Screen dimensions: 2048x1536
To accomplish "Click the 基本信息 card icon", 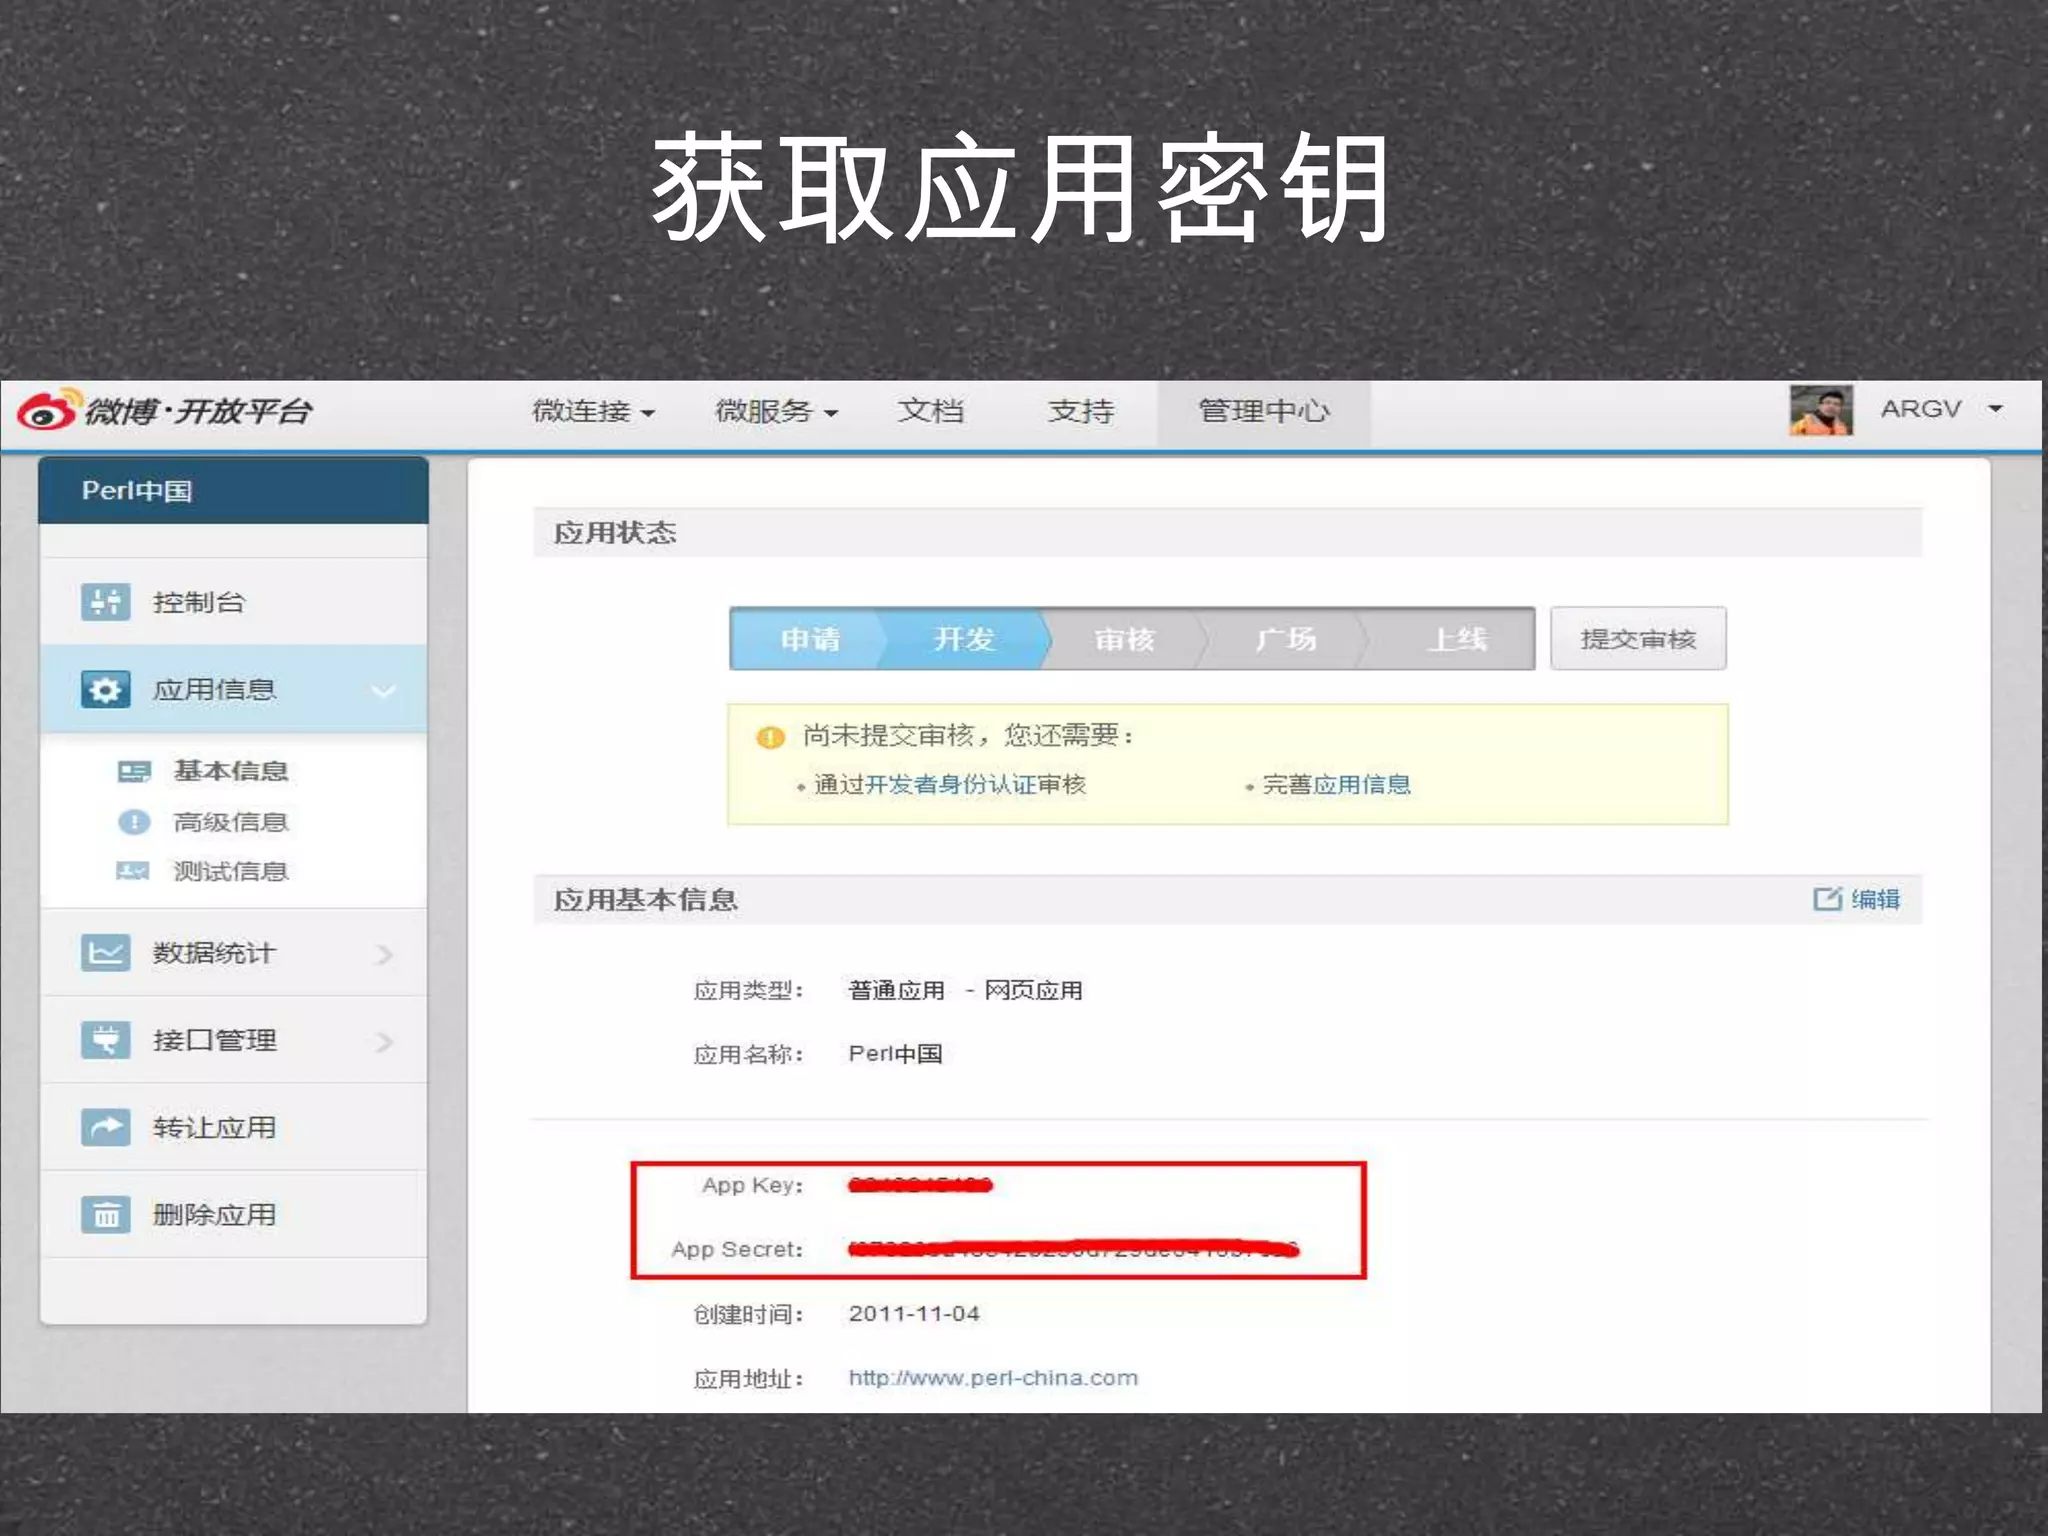I will point(134,771).
